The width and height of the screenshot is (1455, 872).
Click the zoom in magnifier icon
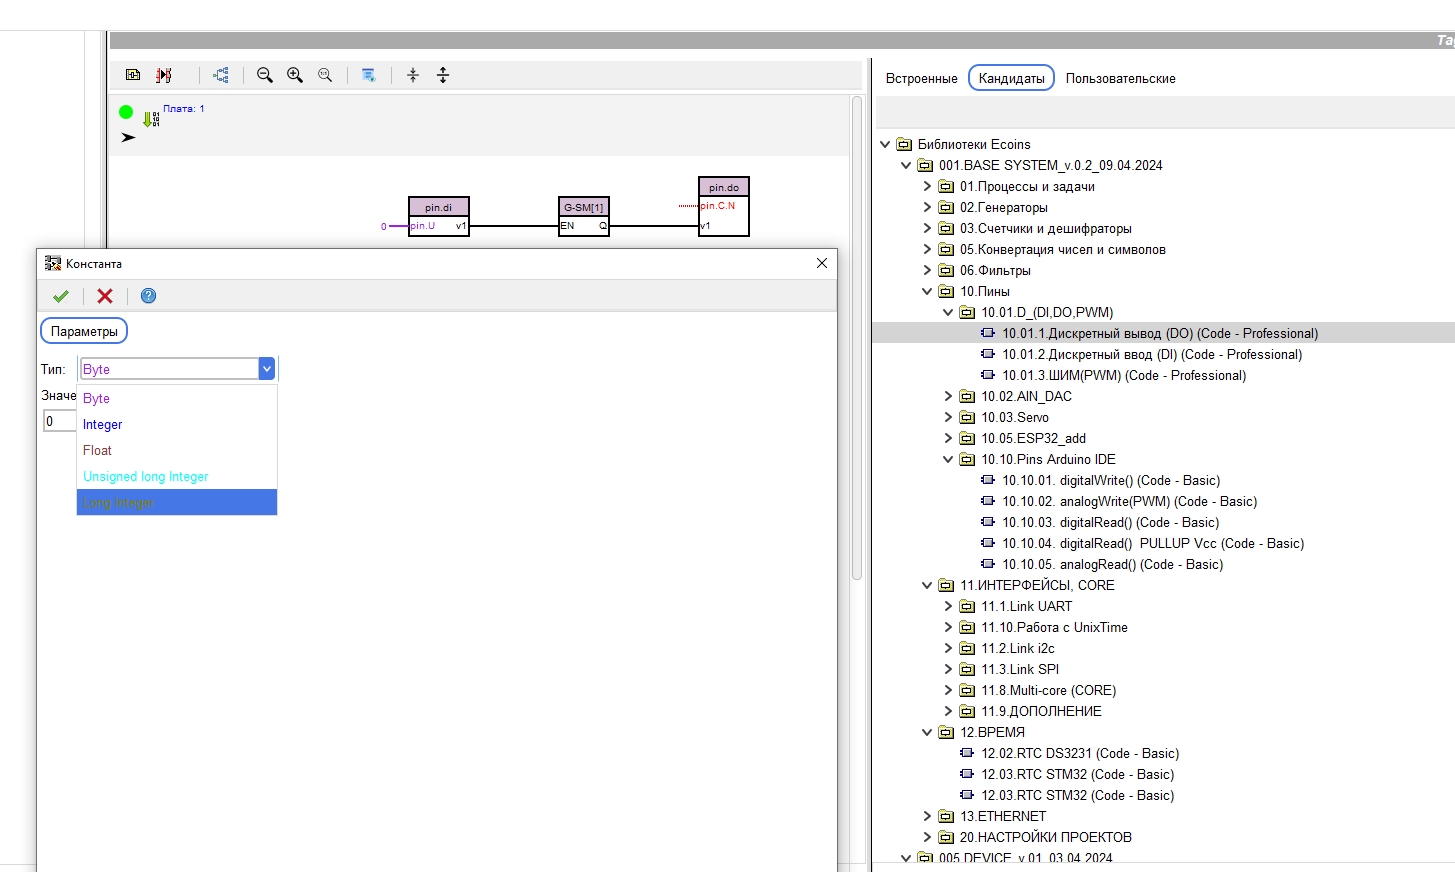pyautogui.click(x=295, y=75)
